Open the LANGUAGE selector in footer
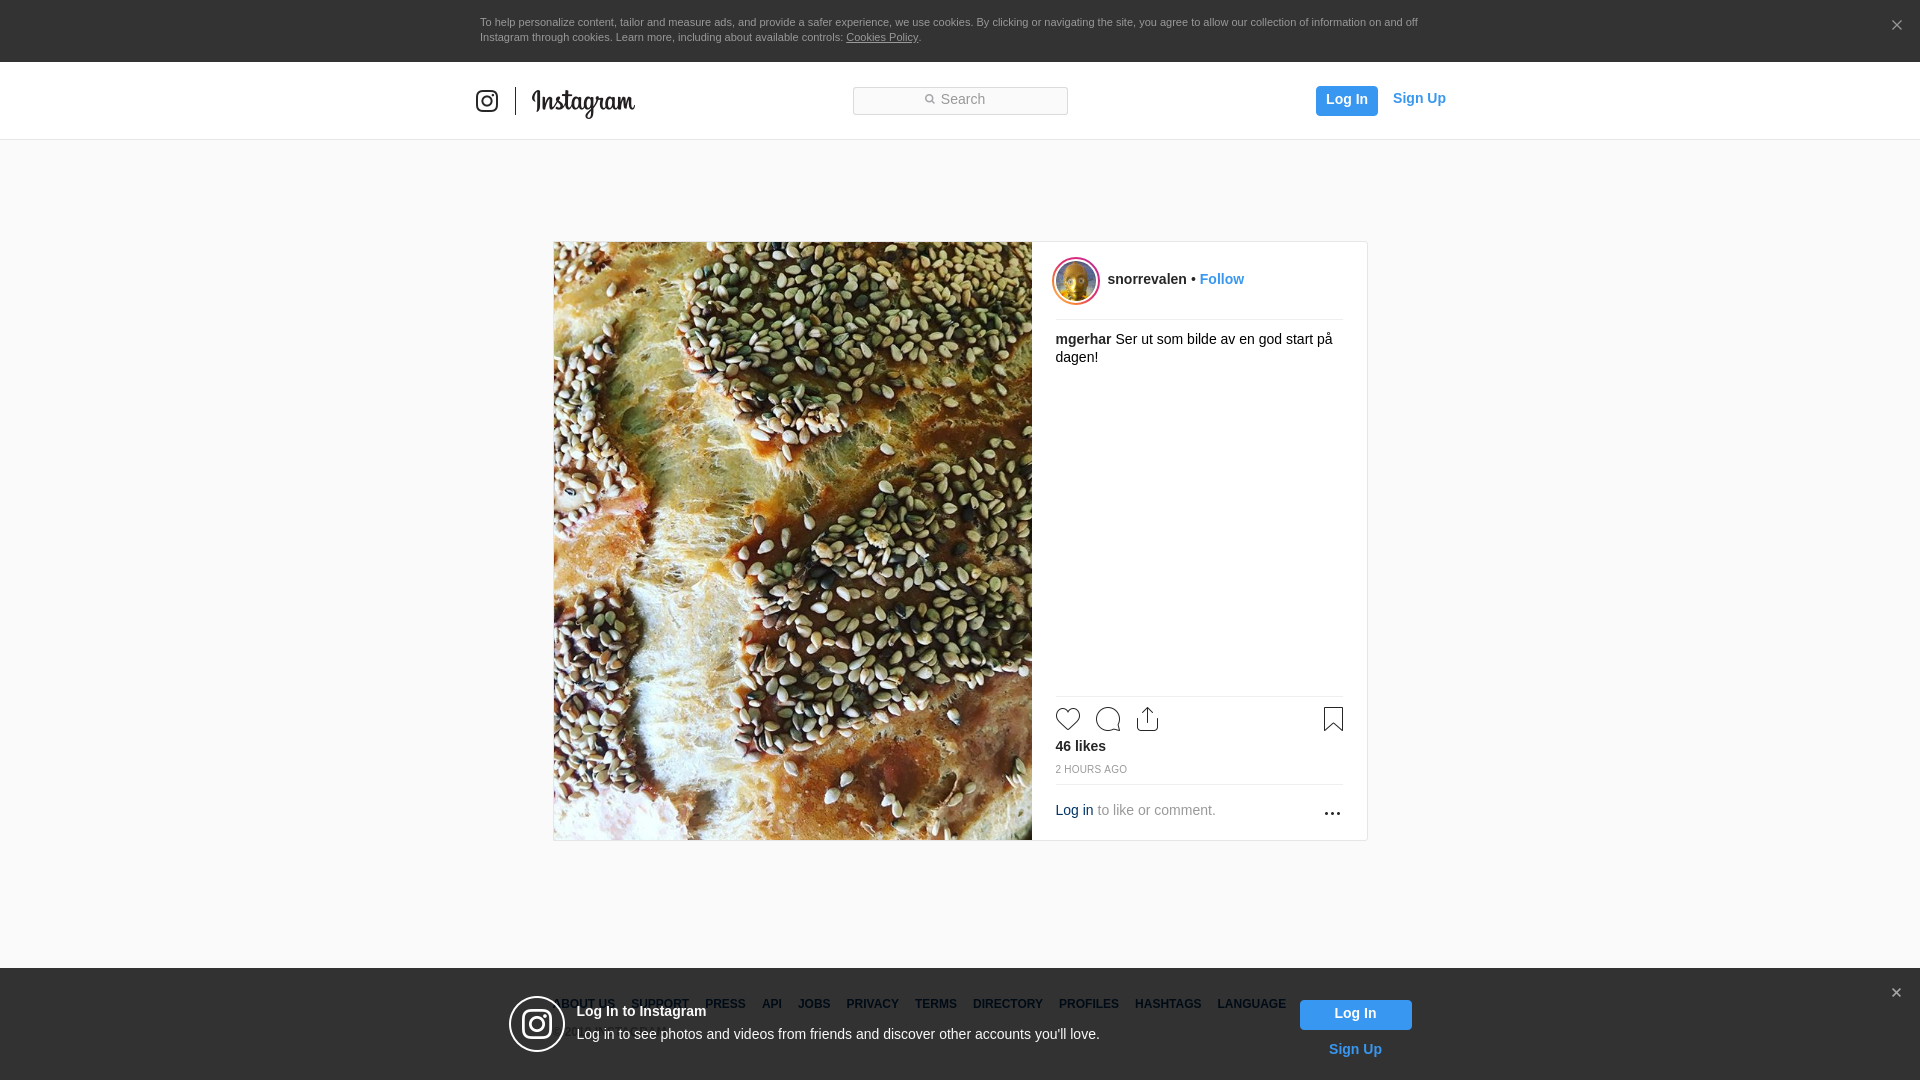 click(x=1251, y=1004)
